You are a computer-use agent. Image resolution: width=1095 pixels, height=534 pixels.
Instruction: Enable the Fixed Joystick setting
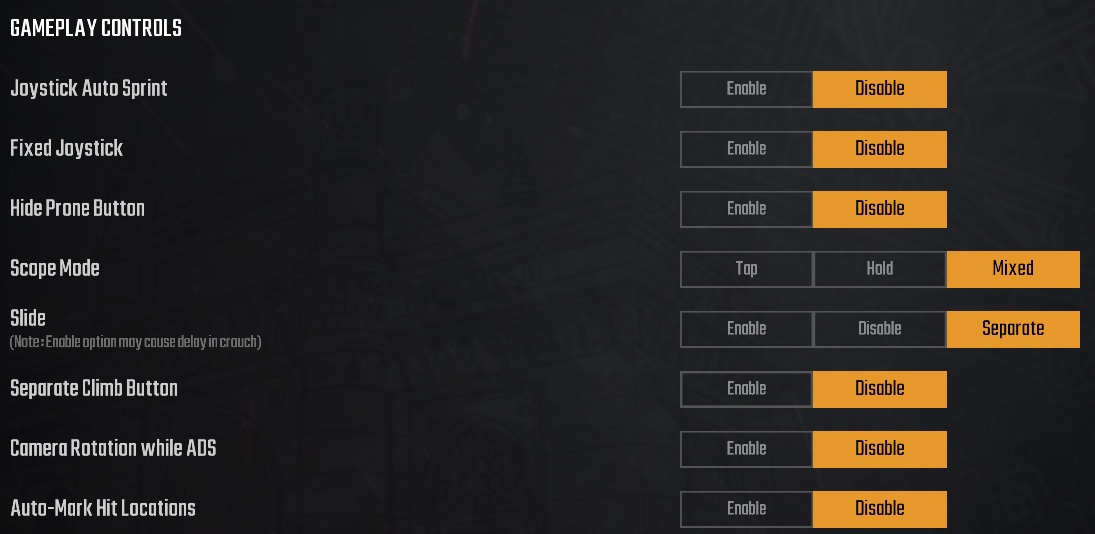point(746,149)
